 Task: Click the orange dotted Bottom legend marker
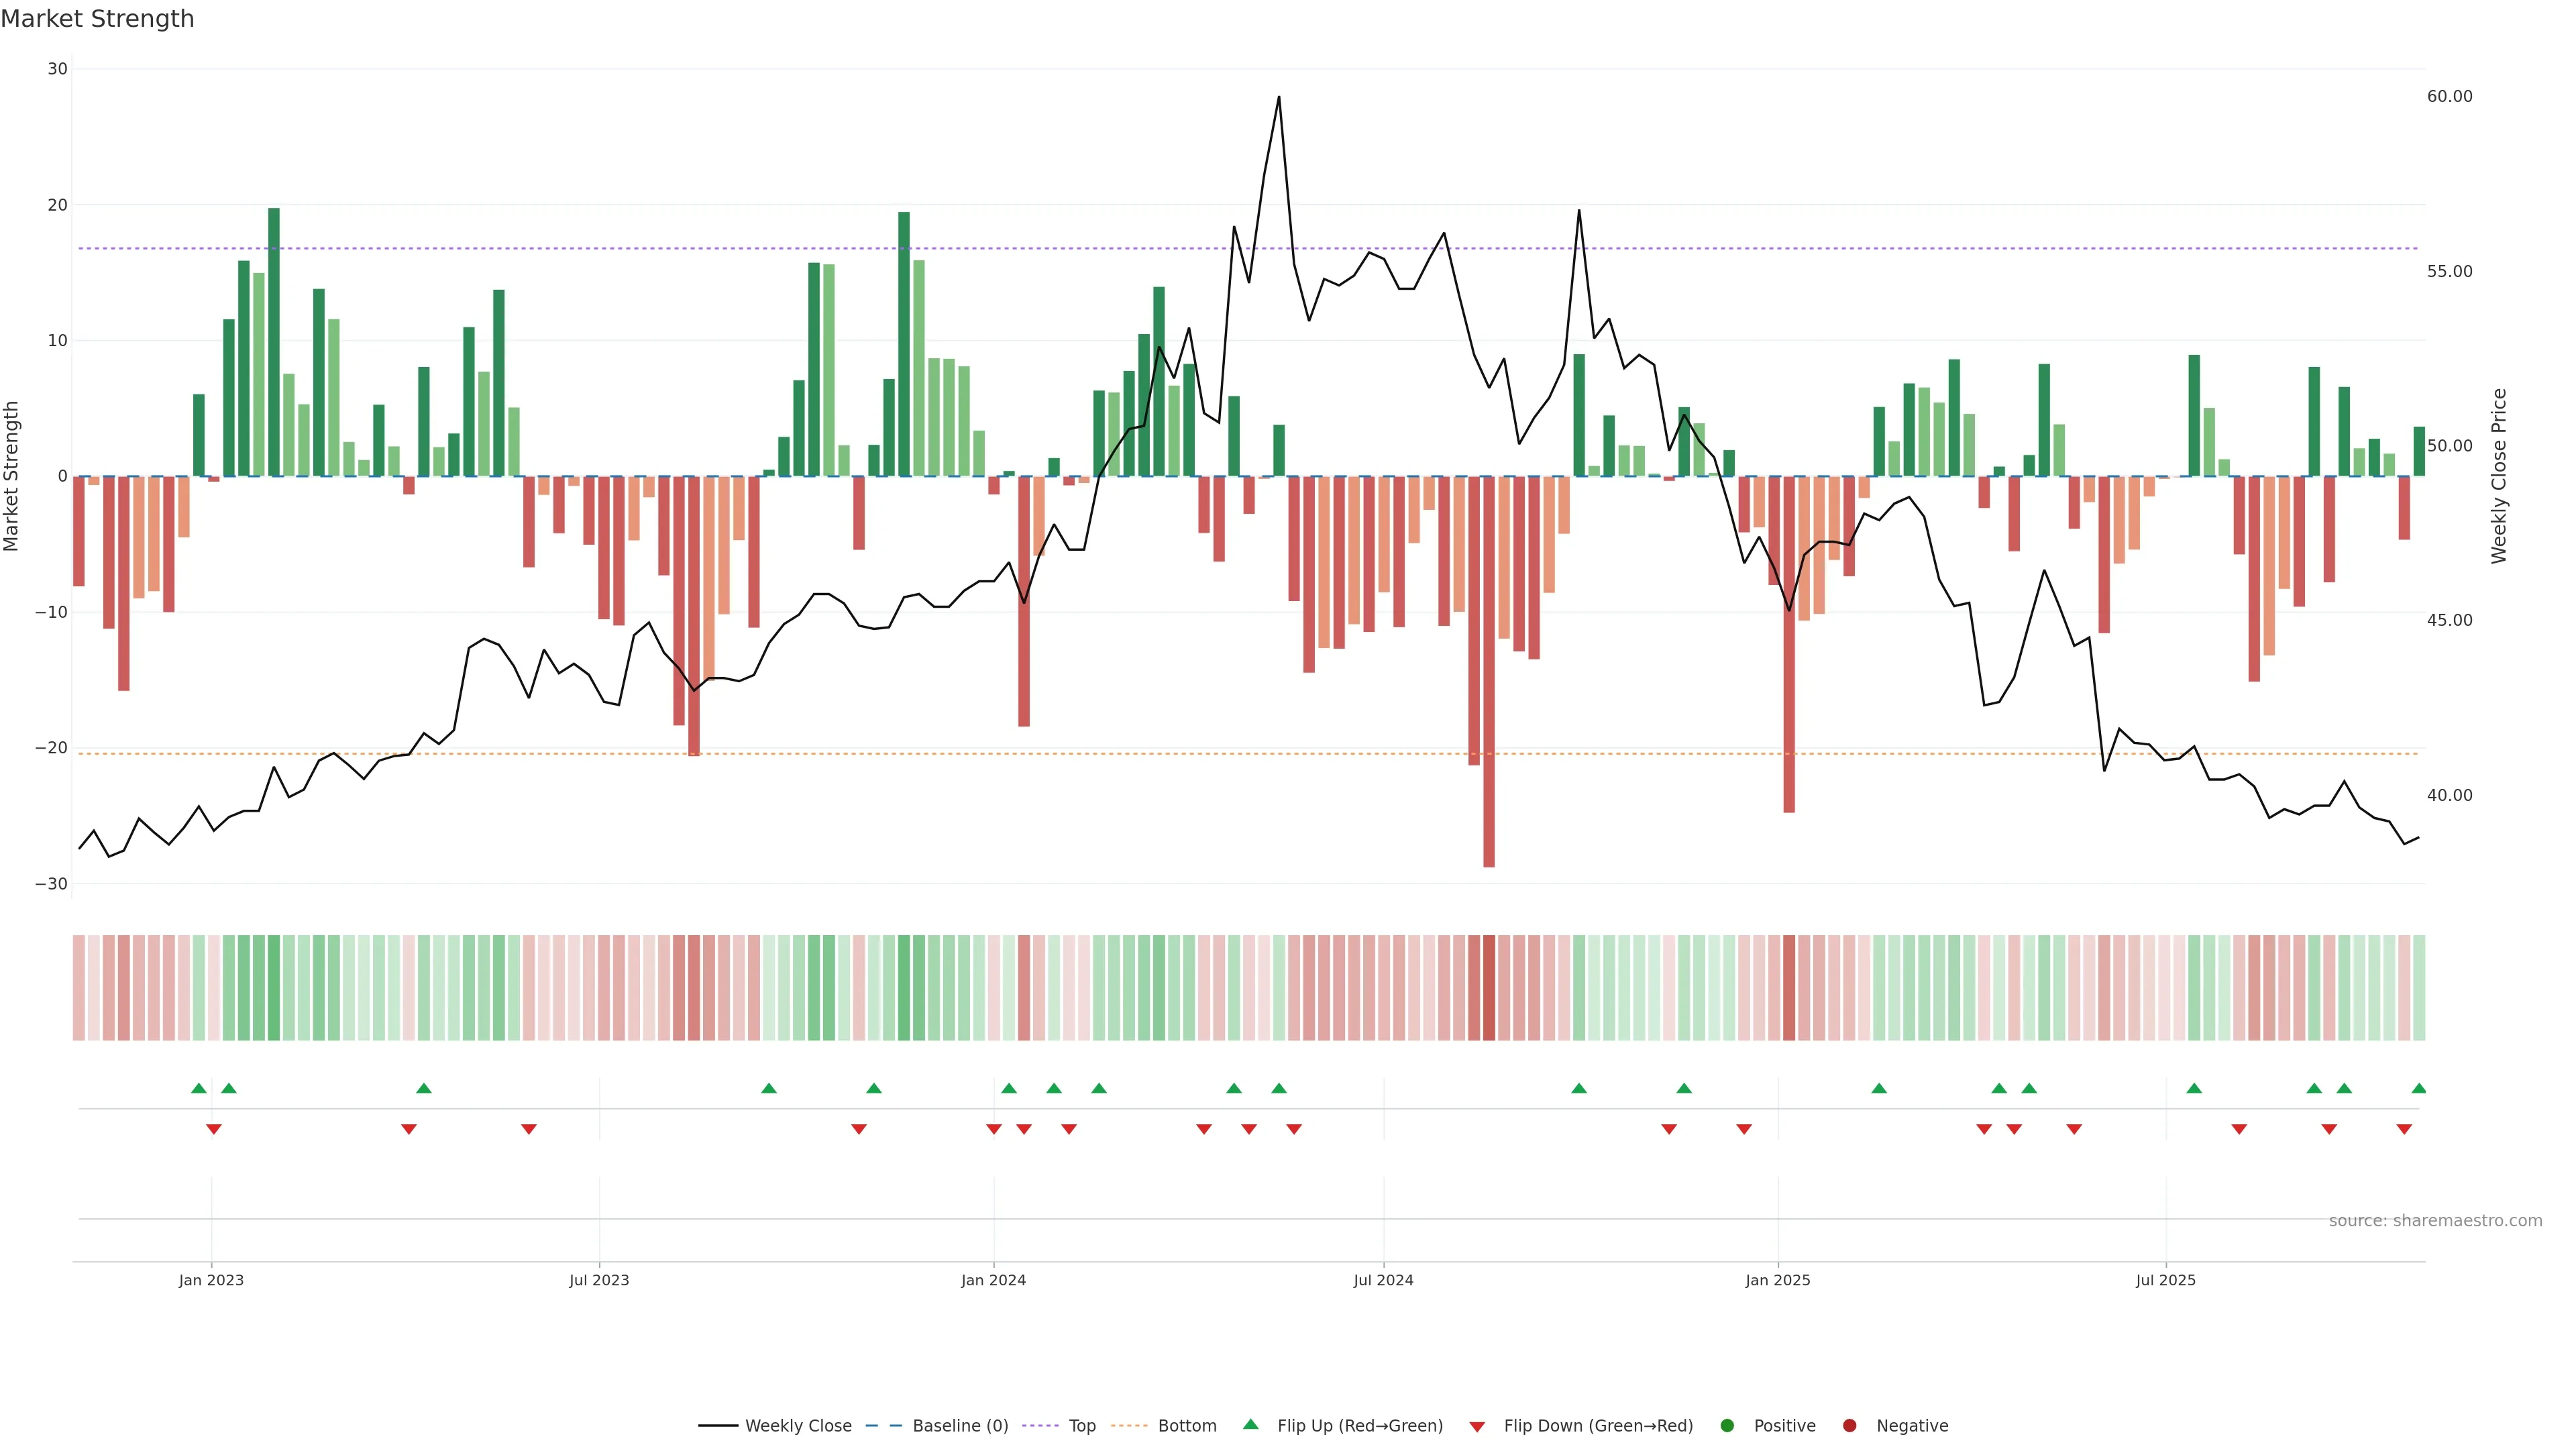click(x=1129, y=1426)
